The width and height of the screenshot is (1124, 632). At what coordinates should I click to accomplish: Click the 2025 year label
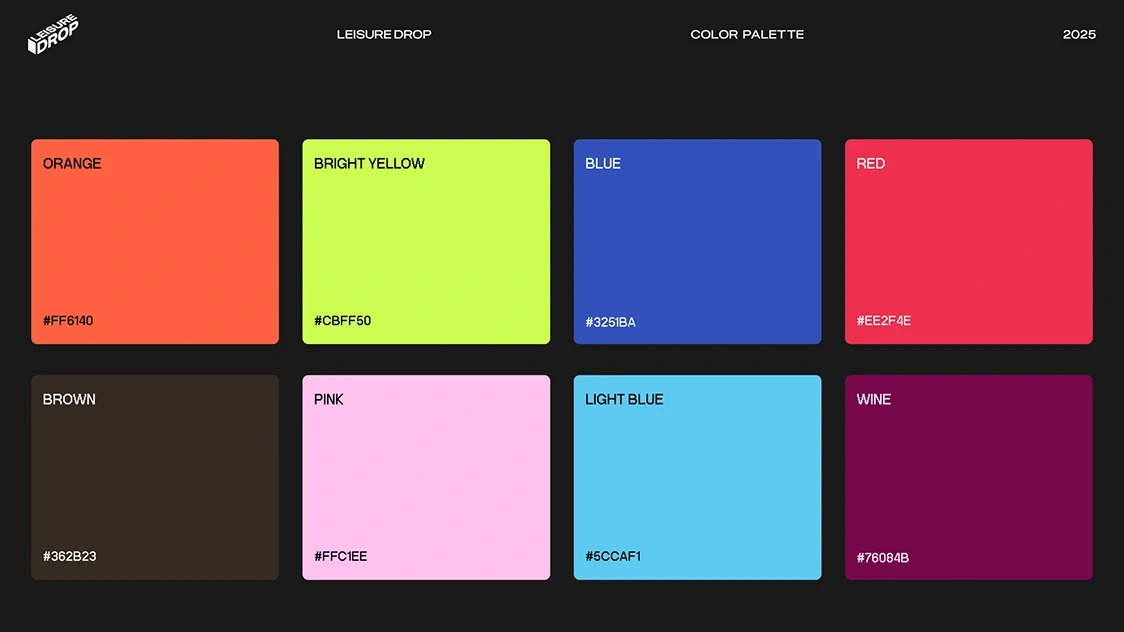(1079, 34)
